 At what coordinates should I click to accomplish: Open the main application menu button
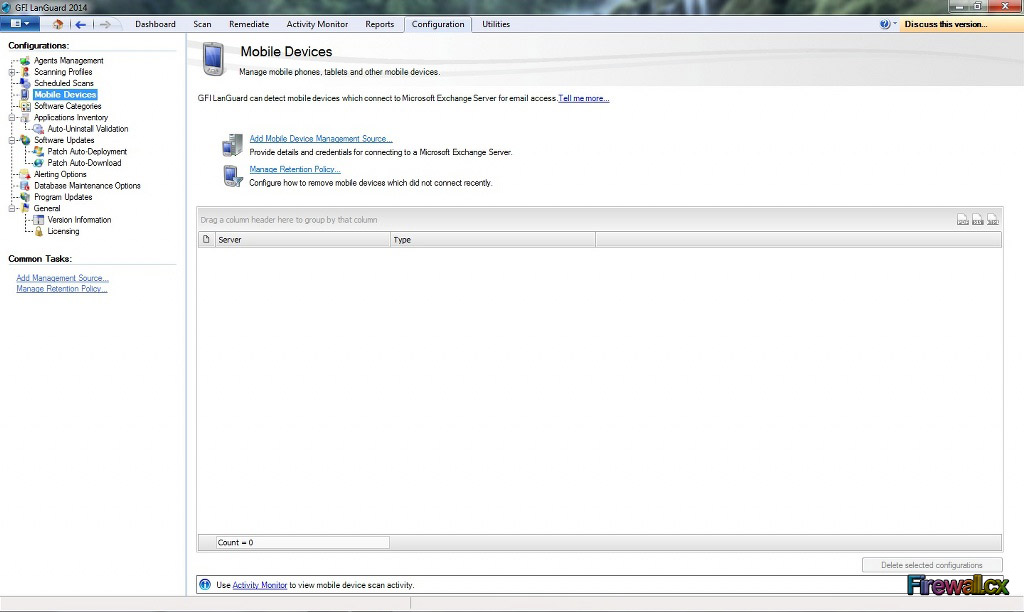(x=20, y=24)
